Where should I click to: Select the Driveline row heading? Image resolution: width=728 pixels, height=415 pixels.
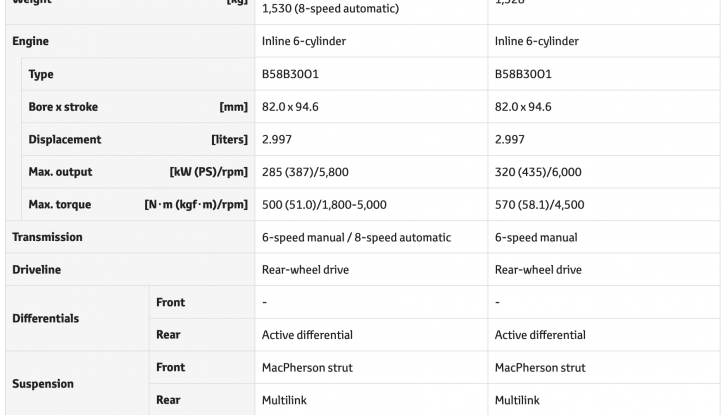coord(36,270)
